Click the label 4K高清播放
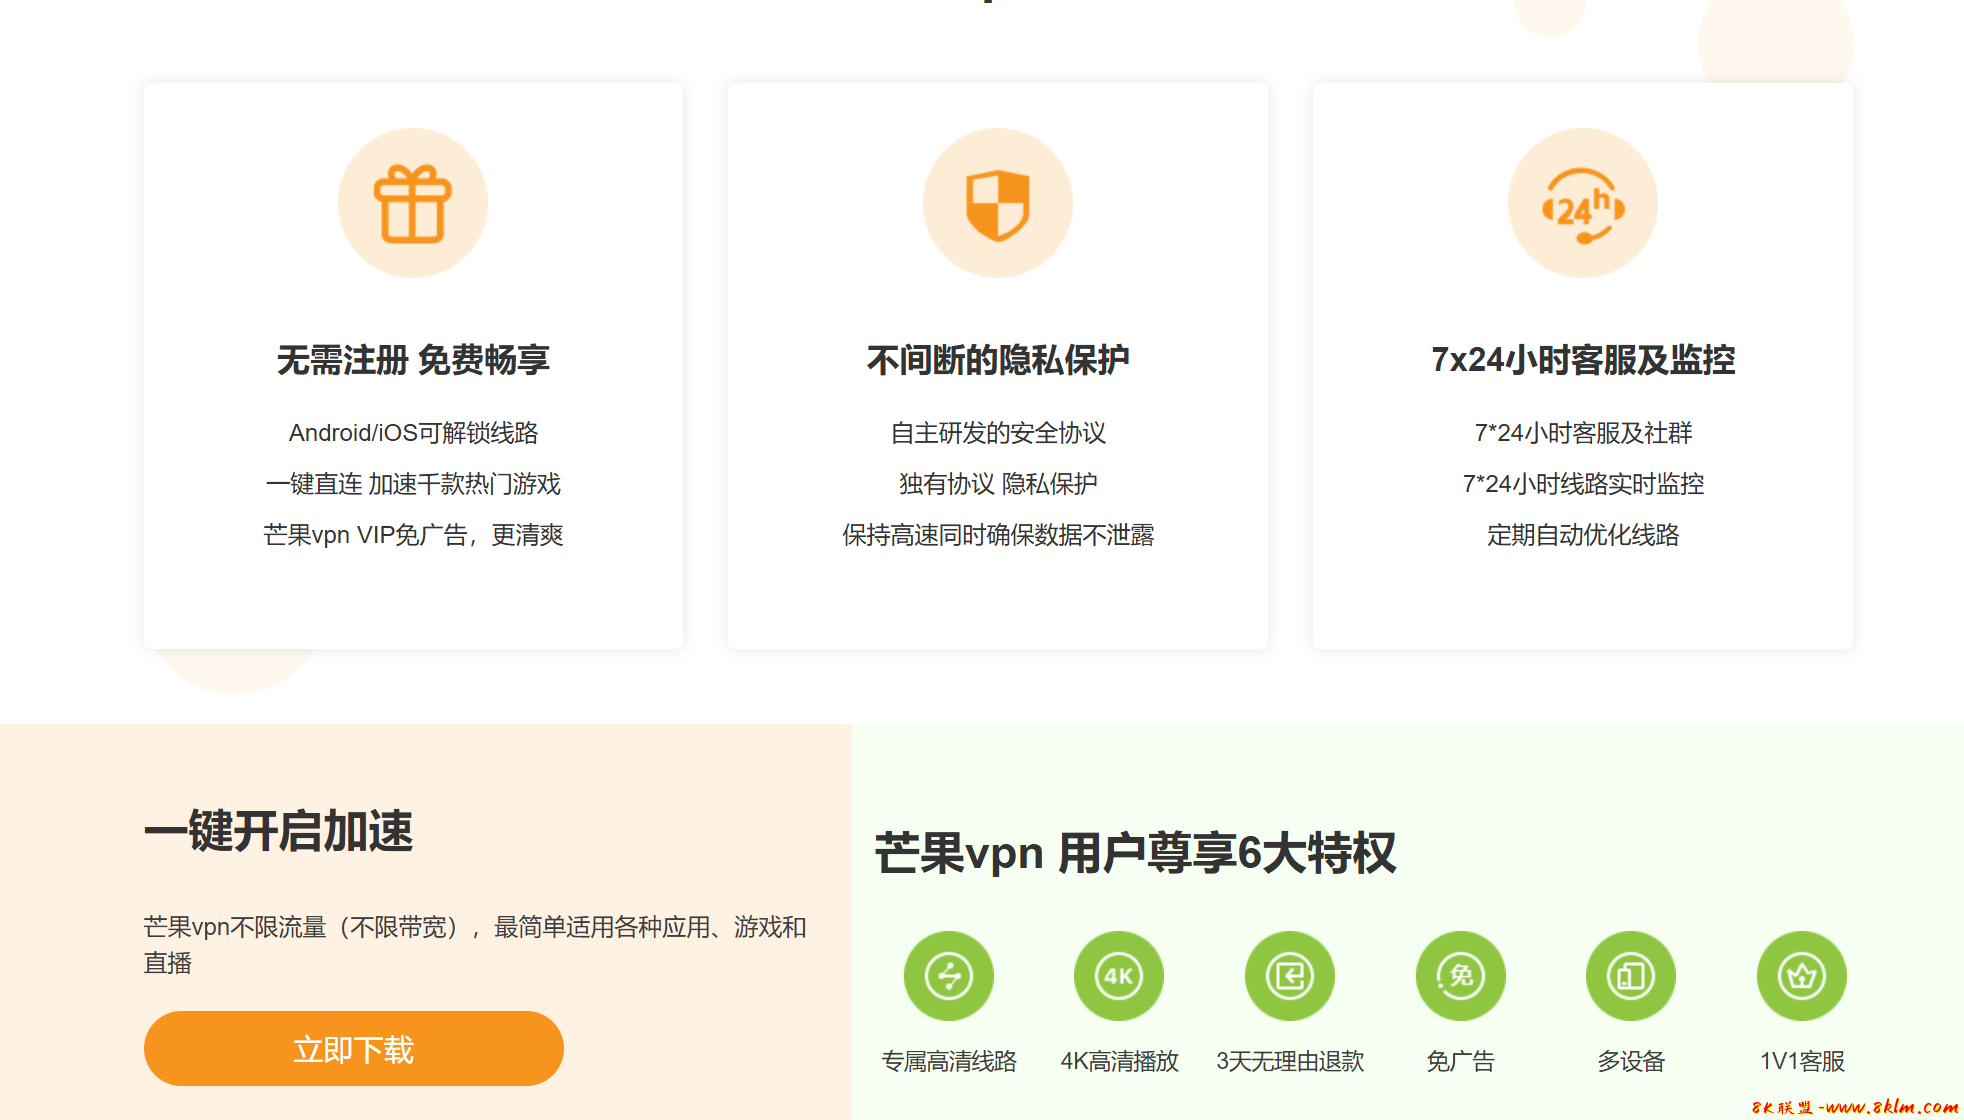1964x1120 pixels. [1119, 1061]
